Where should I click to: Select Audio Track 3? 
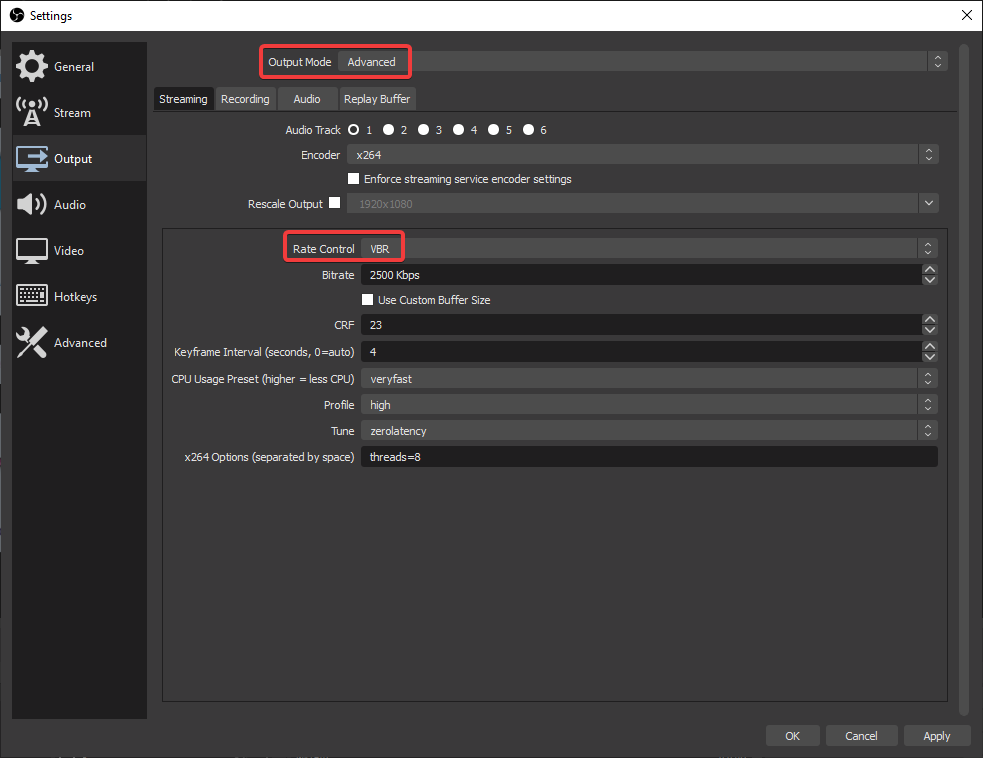[423, 129]
